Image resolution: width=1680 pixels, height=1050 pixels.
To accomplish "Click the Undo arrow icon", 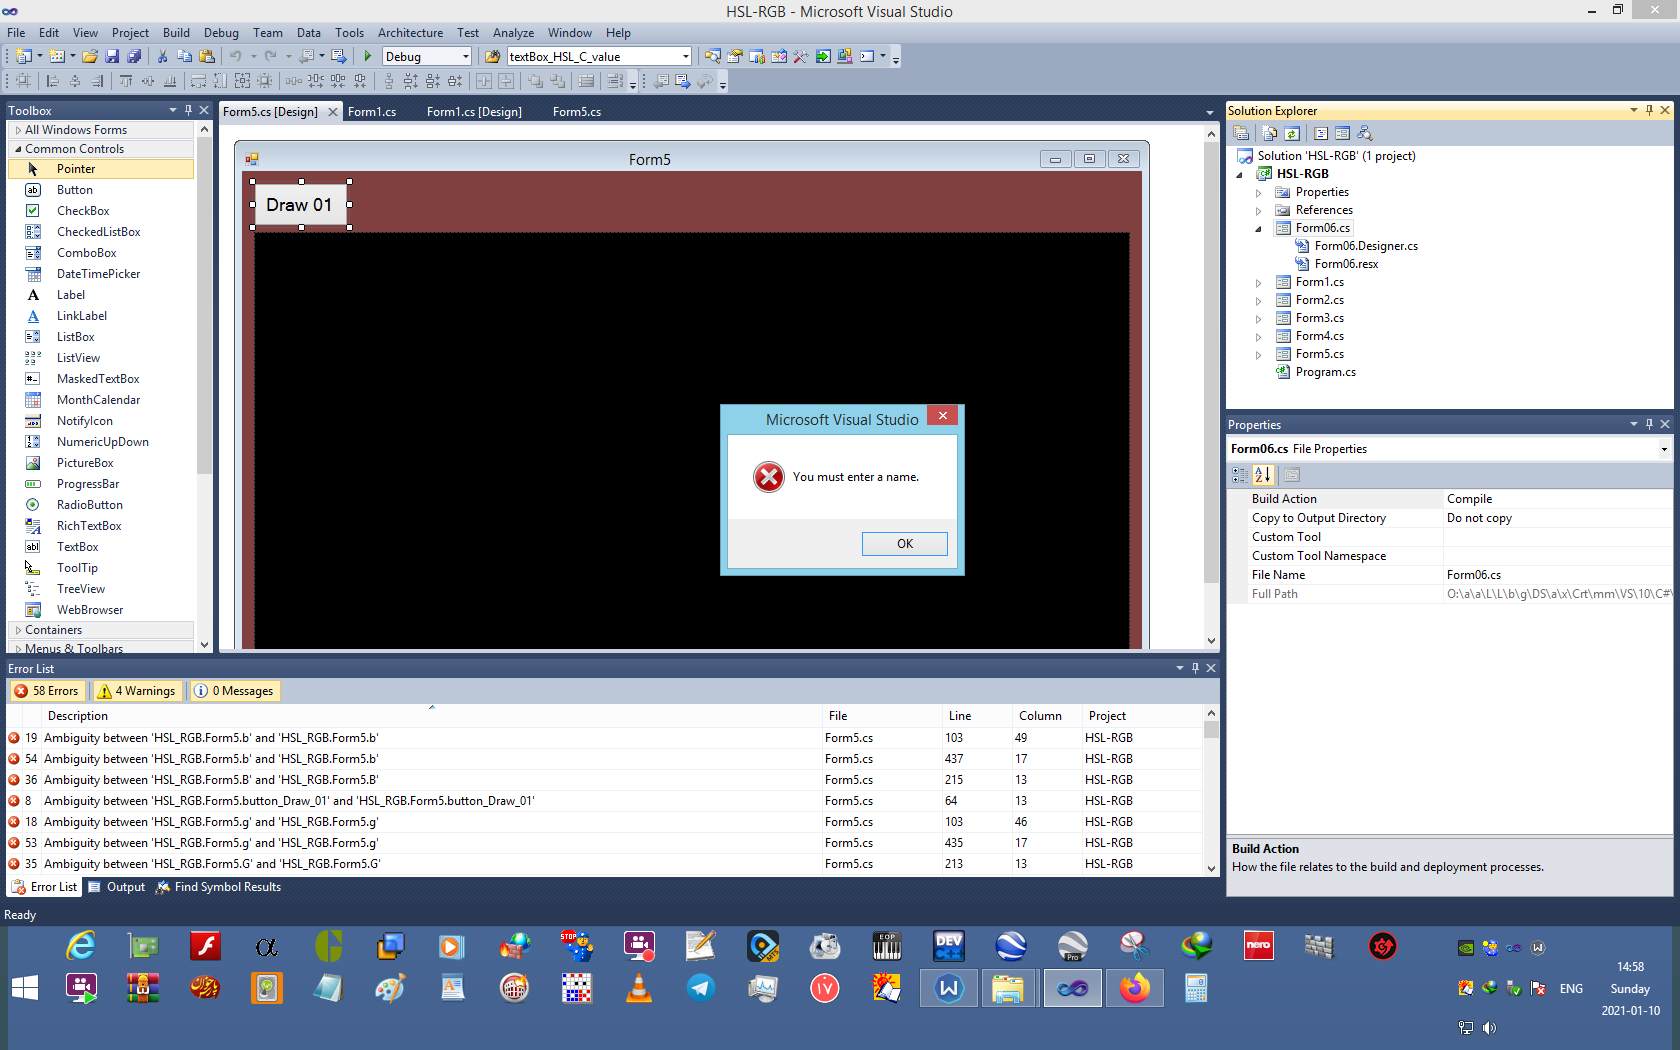I will pos(236,57).
